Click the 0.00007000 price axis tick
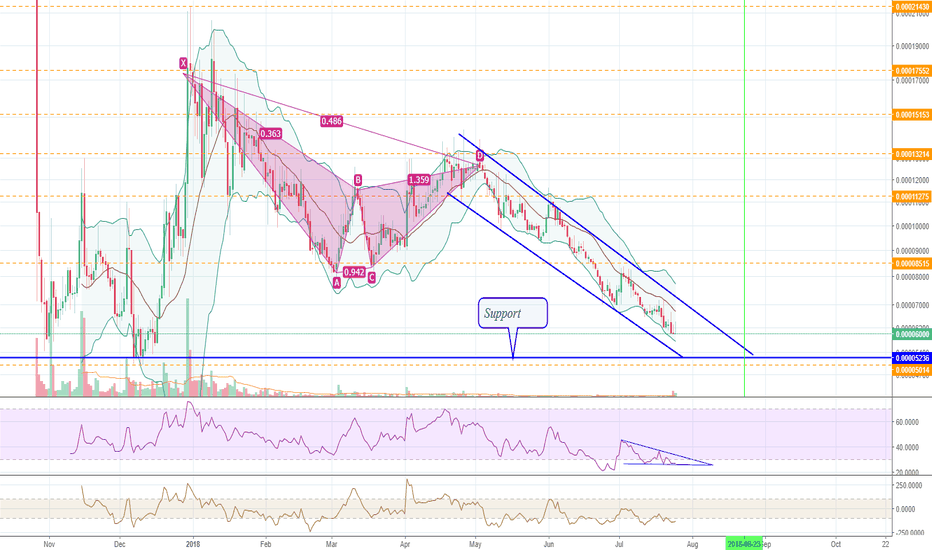Viewport: 932px width, 550px height. [x=912, y=305]
